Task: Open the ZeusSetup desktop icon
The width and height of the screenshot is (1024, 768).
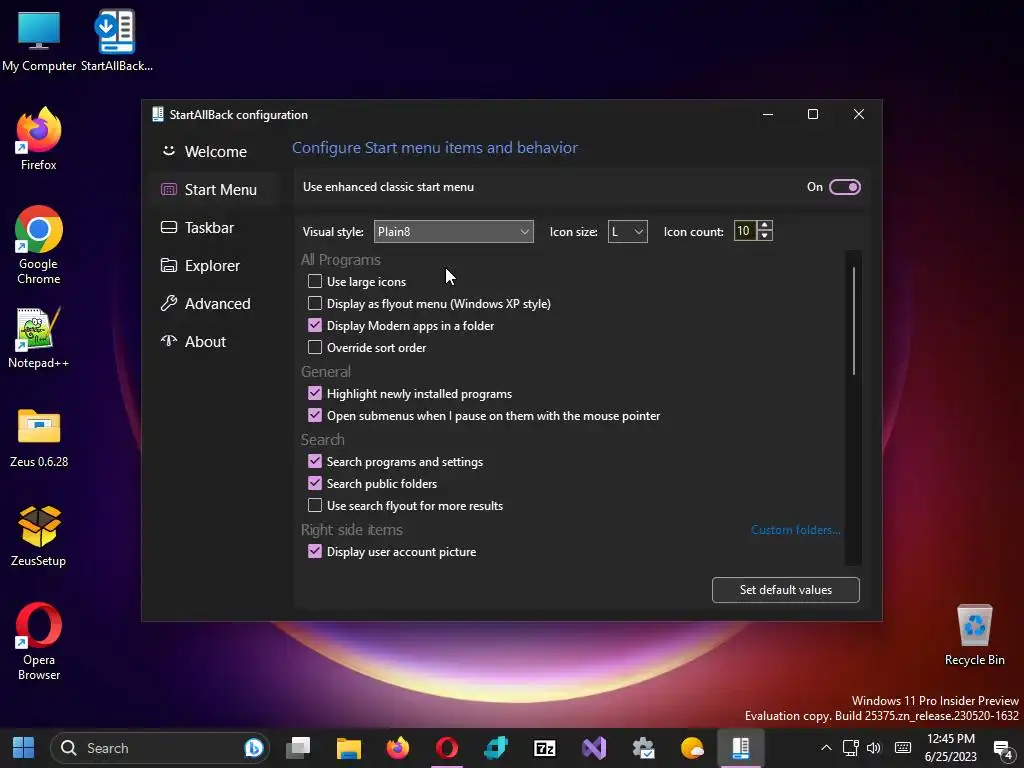Action: pyautogui.click(x=39, y=537)
